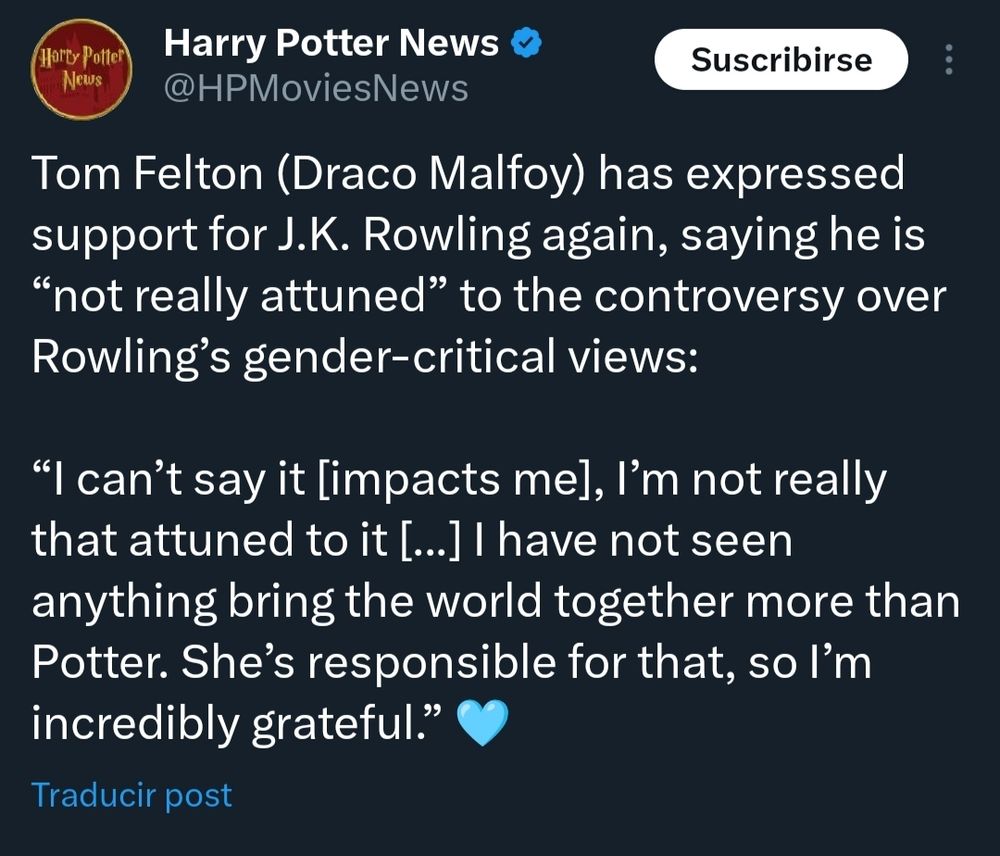This screenshot has width=1000, height=856.
Task: Click the word "Potter." in the quote
Action: click(102, 661)
